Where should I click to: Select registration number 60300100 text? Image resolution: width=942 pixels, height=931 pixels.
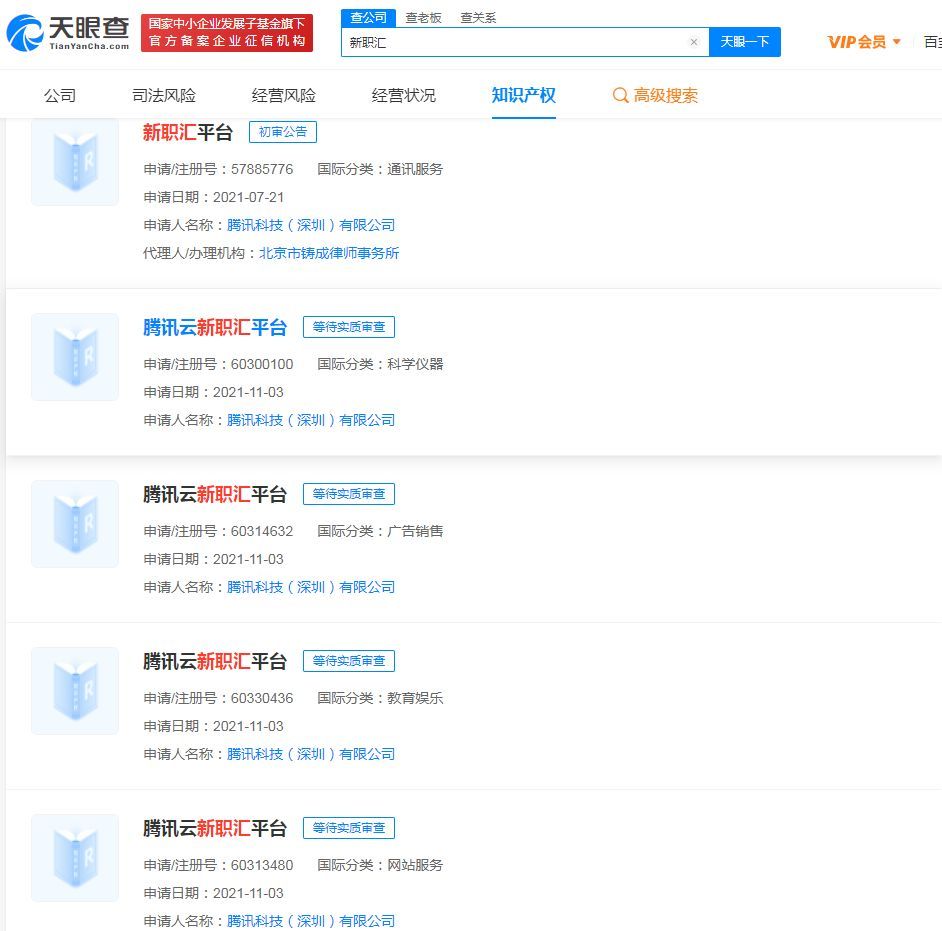click(262, 364)
